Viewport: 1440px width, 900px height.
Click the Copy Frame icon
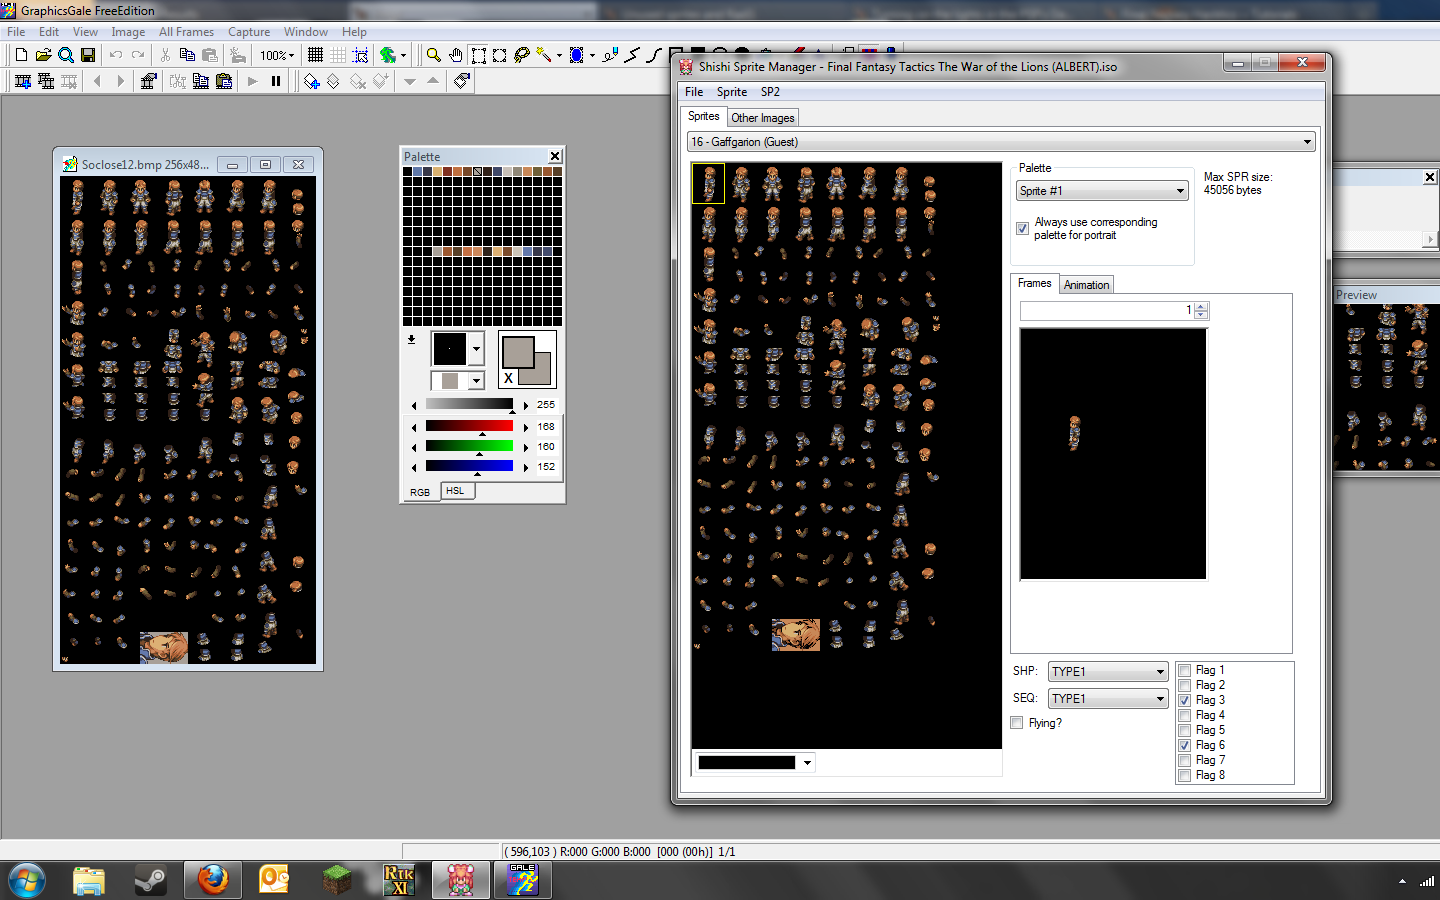(201, 81)
